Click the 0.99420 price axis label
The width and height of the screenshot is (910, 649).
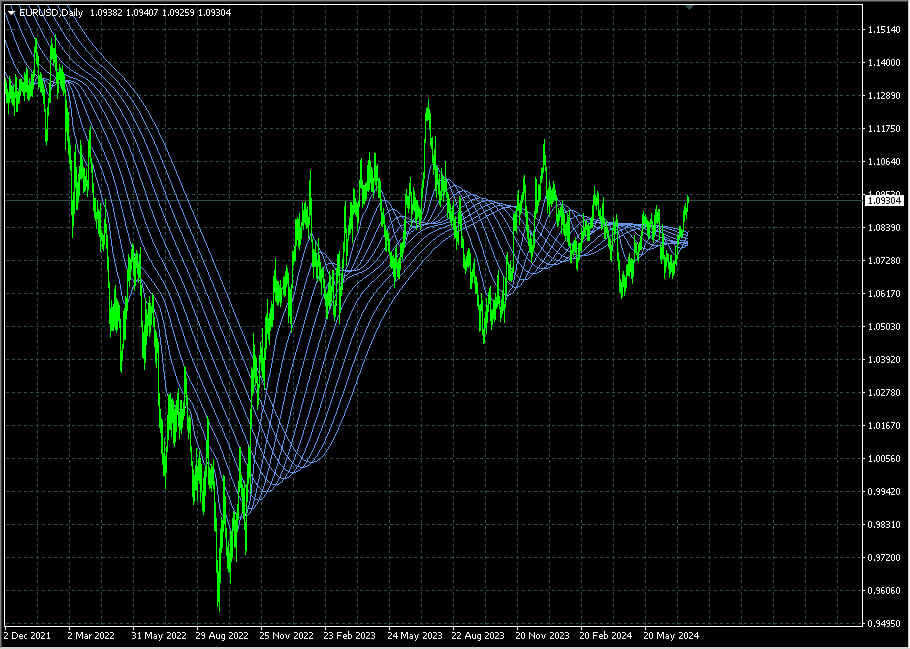[x=884, y=492]
